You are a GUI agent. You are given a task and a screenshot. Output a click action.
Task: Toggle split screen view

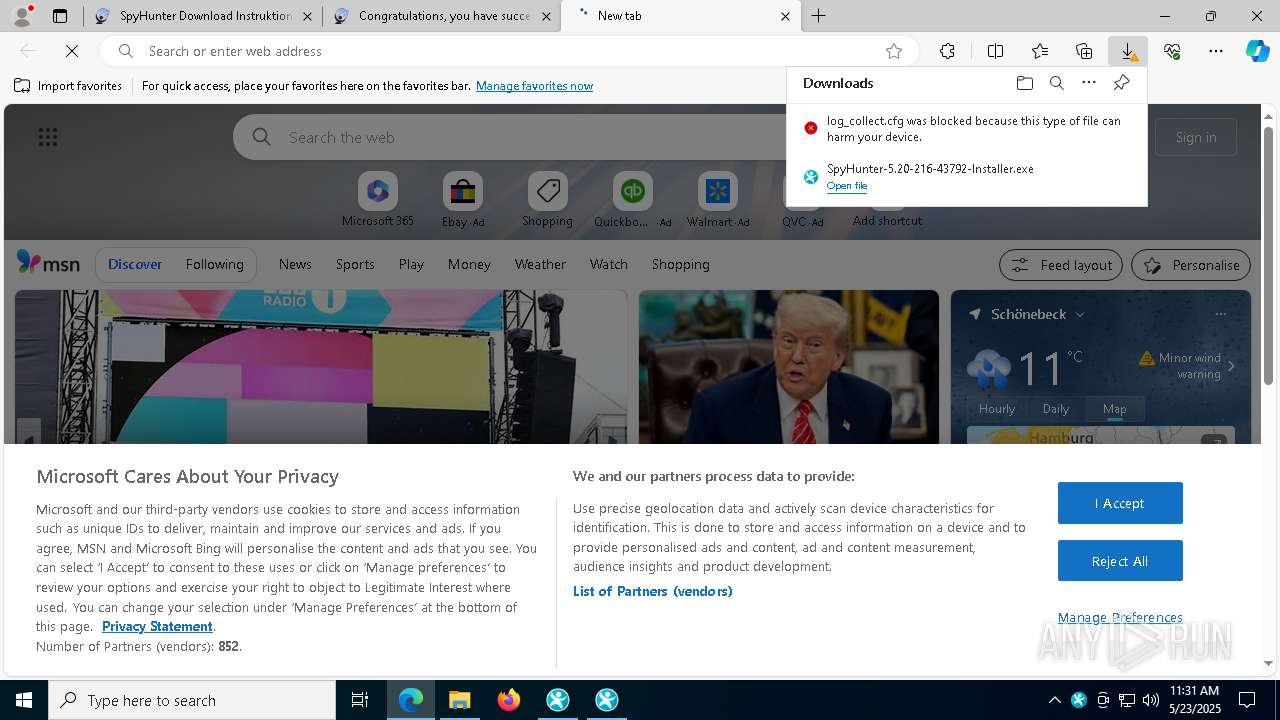[995, 51]
